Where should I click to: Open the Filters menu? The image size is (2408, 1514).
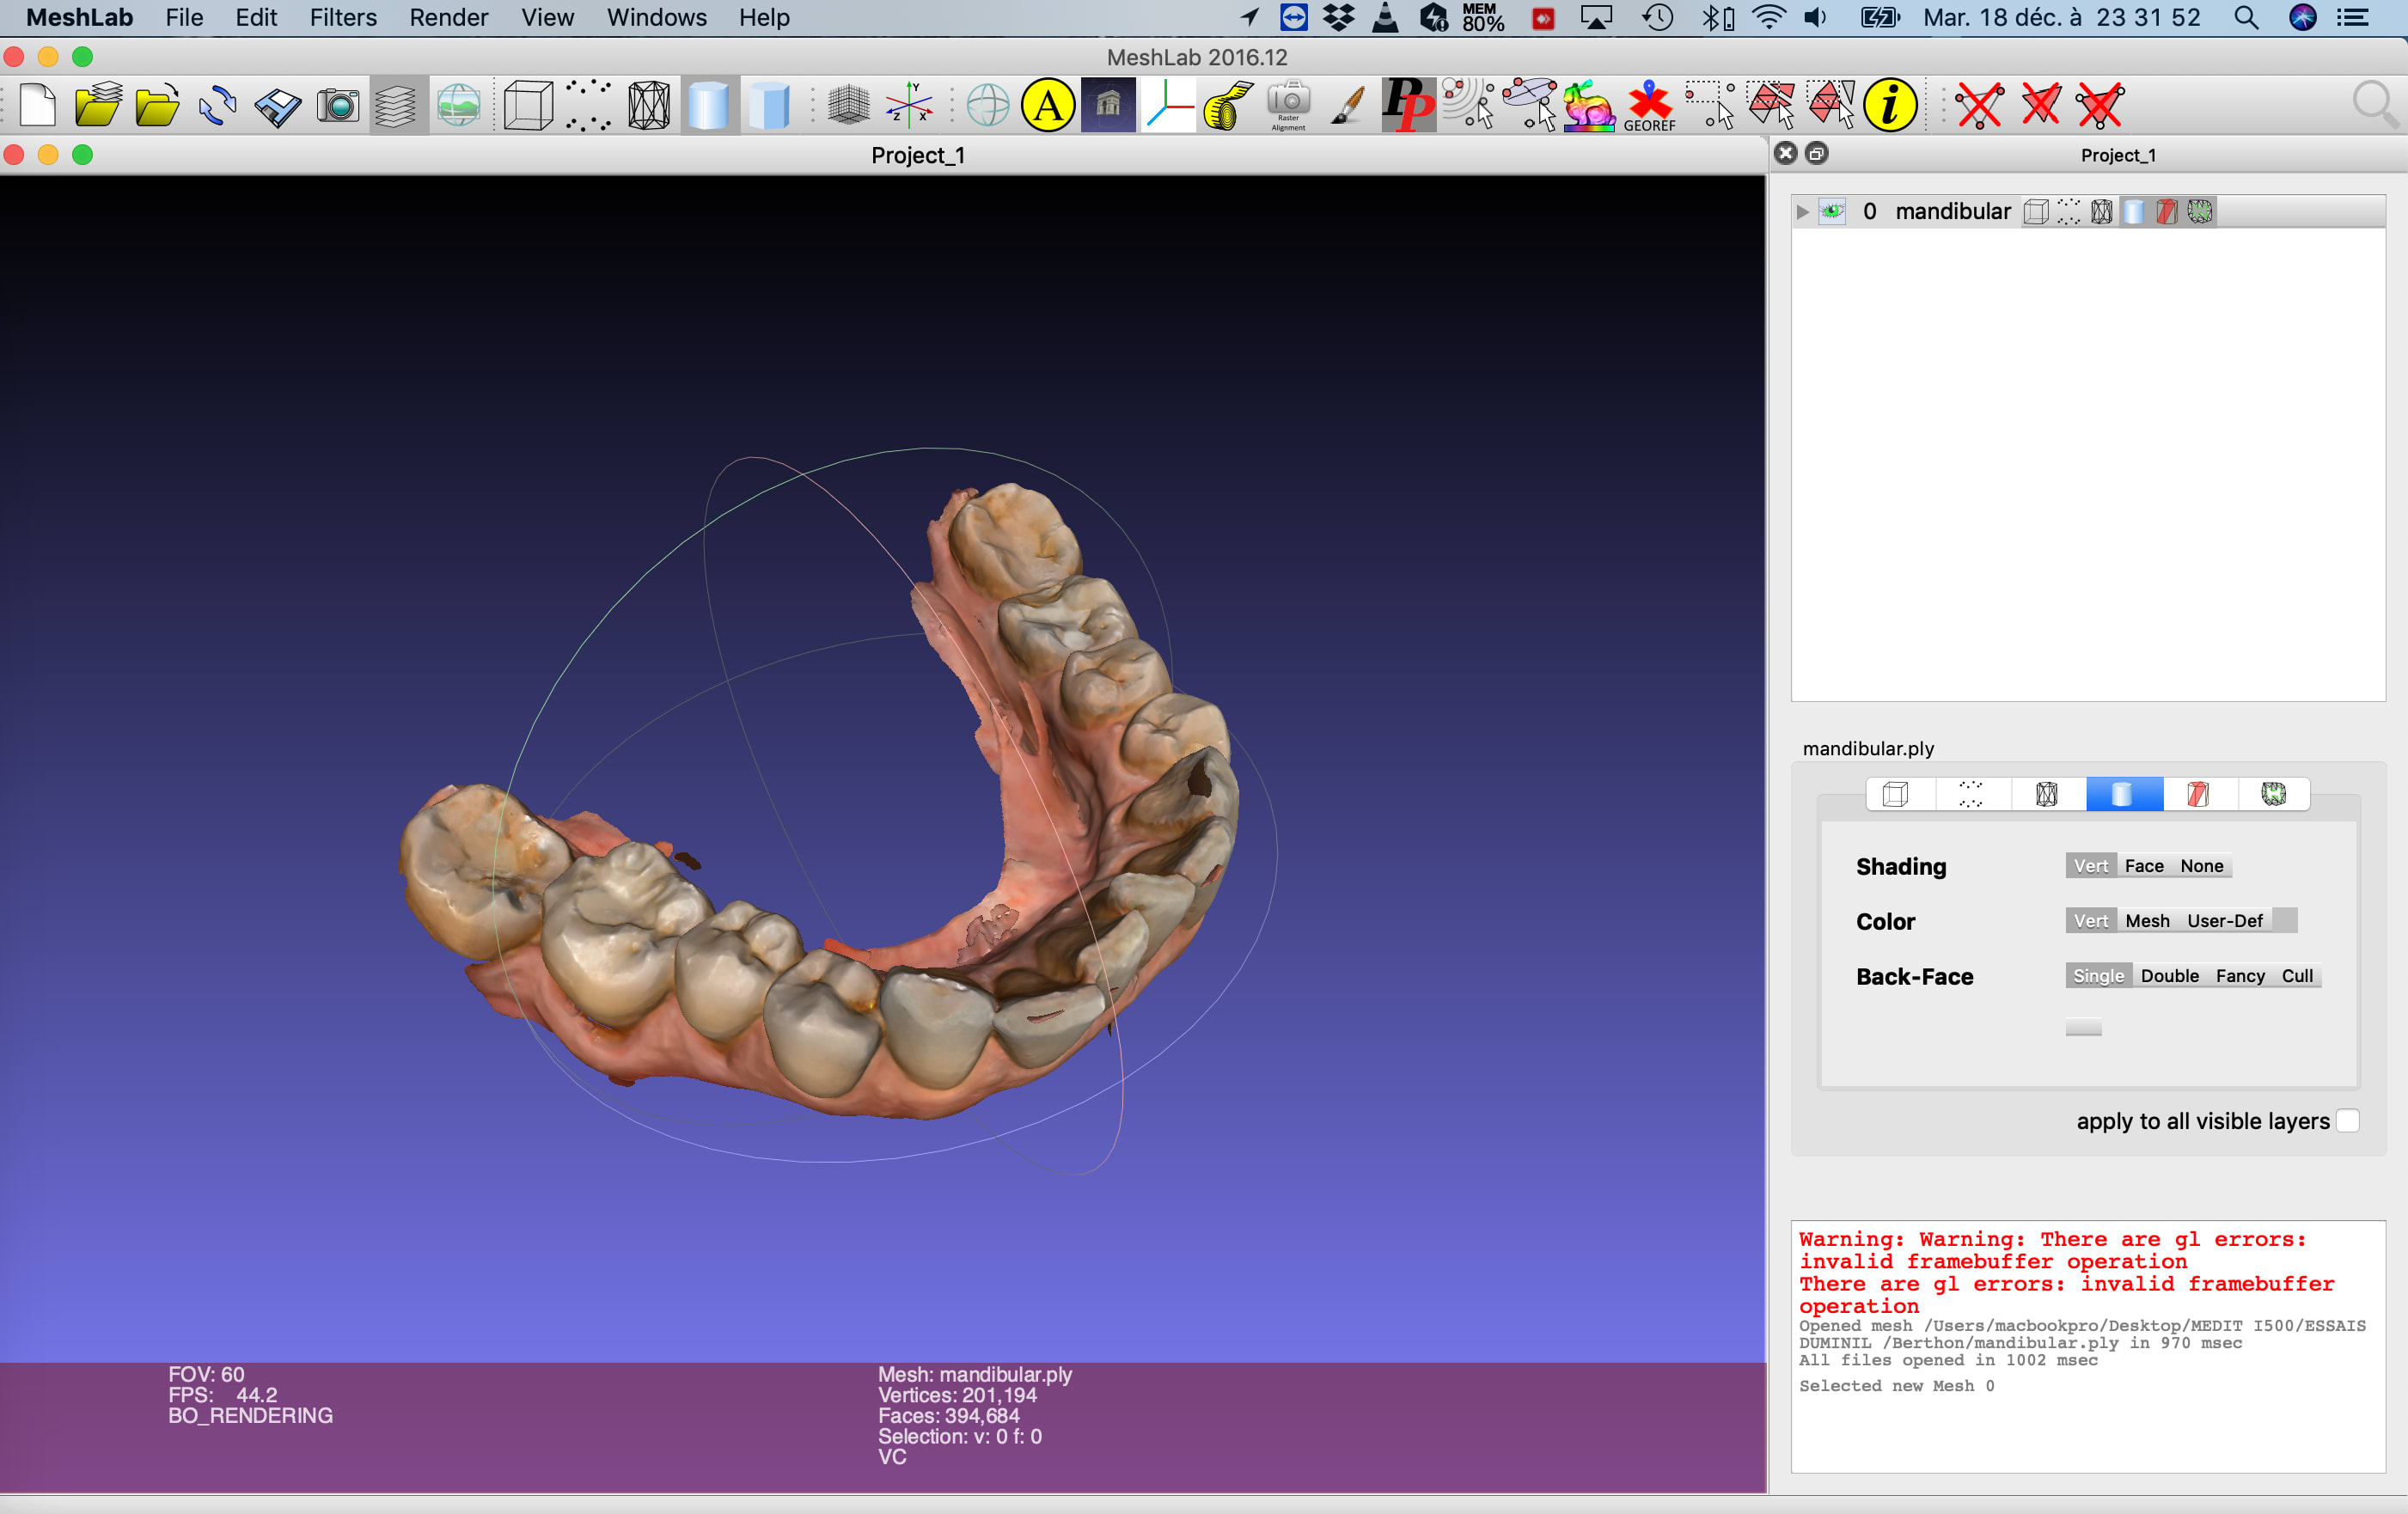pyautogui.click(x=343, y=17)
